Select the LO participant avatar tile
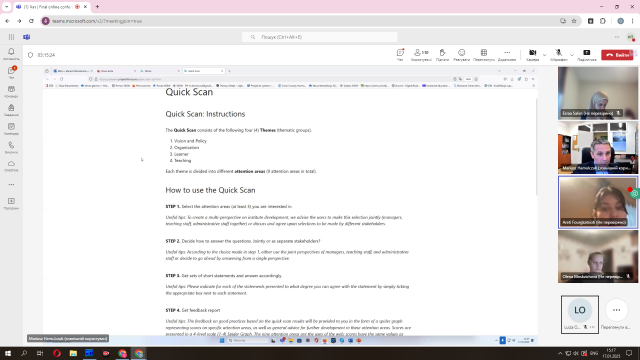 [580, 314]
